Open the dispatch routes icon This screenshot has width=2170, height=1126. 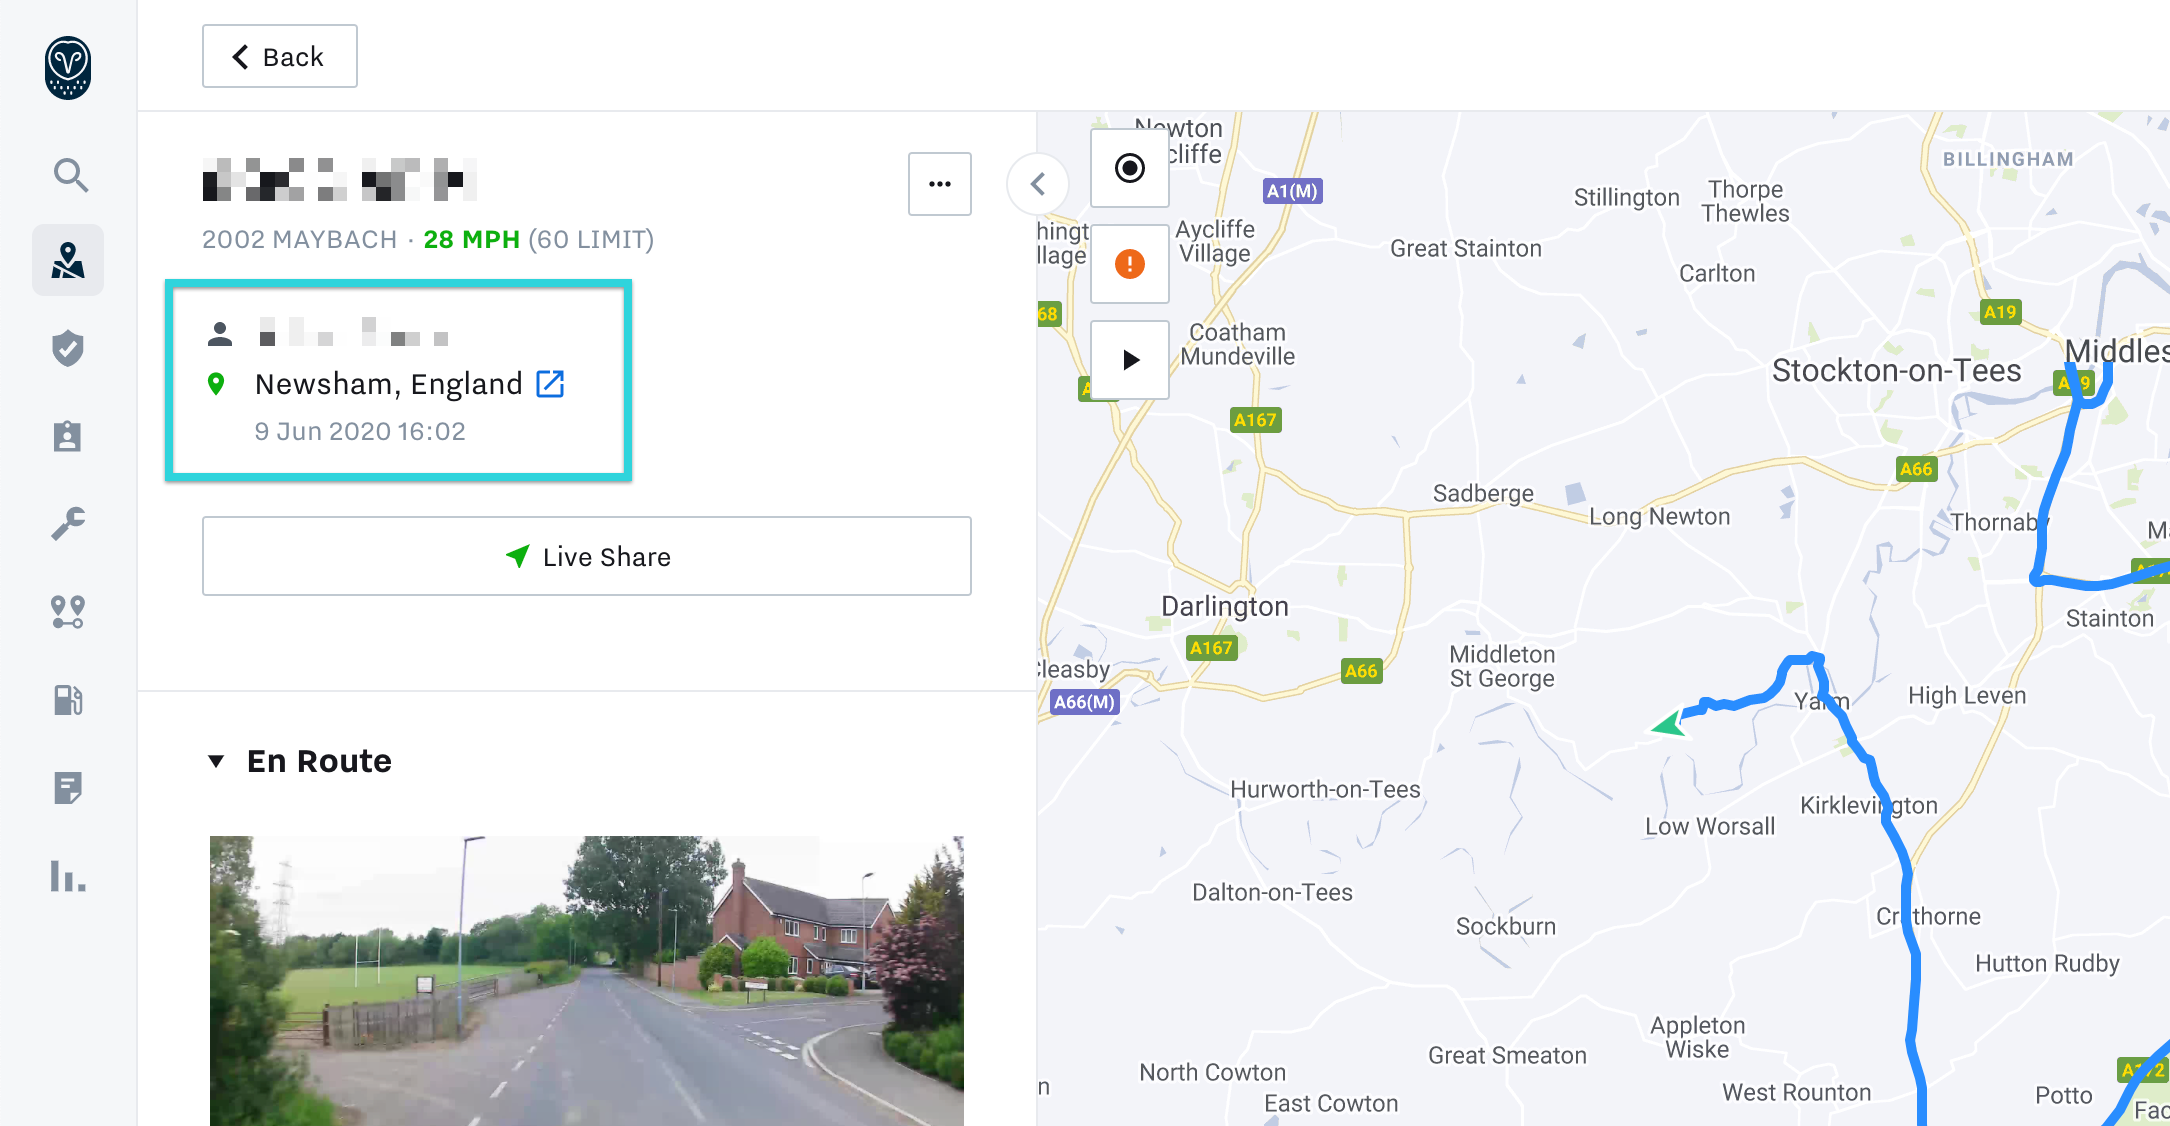pyautogui.click(x=68, y=611)
